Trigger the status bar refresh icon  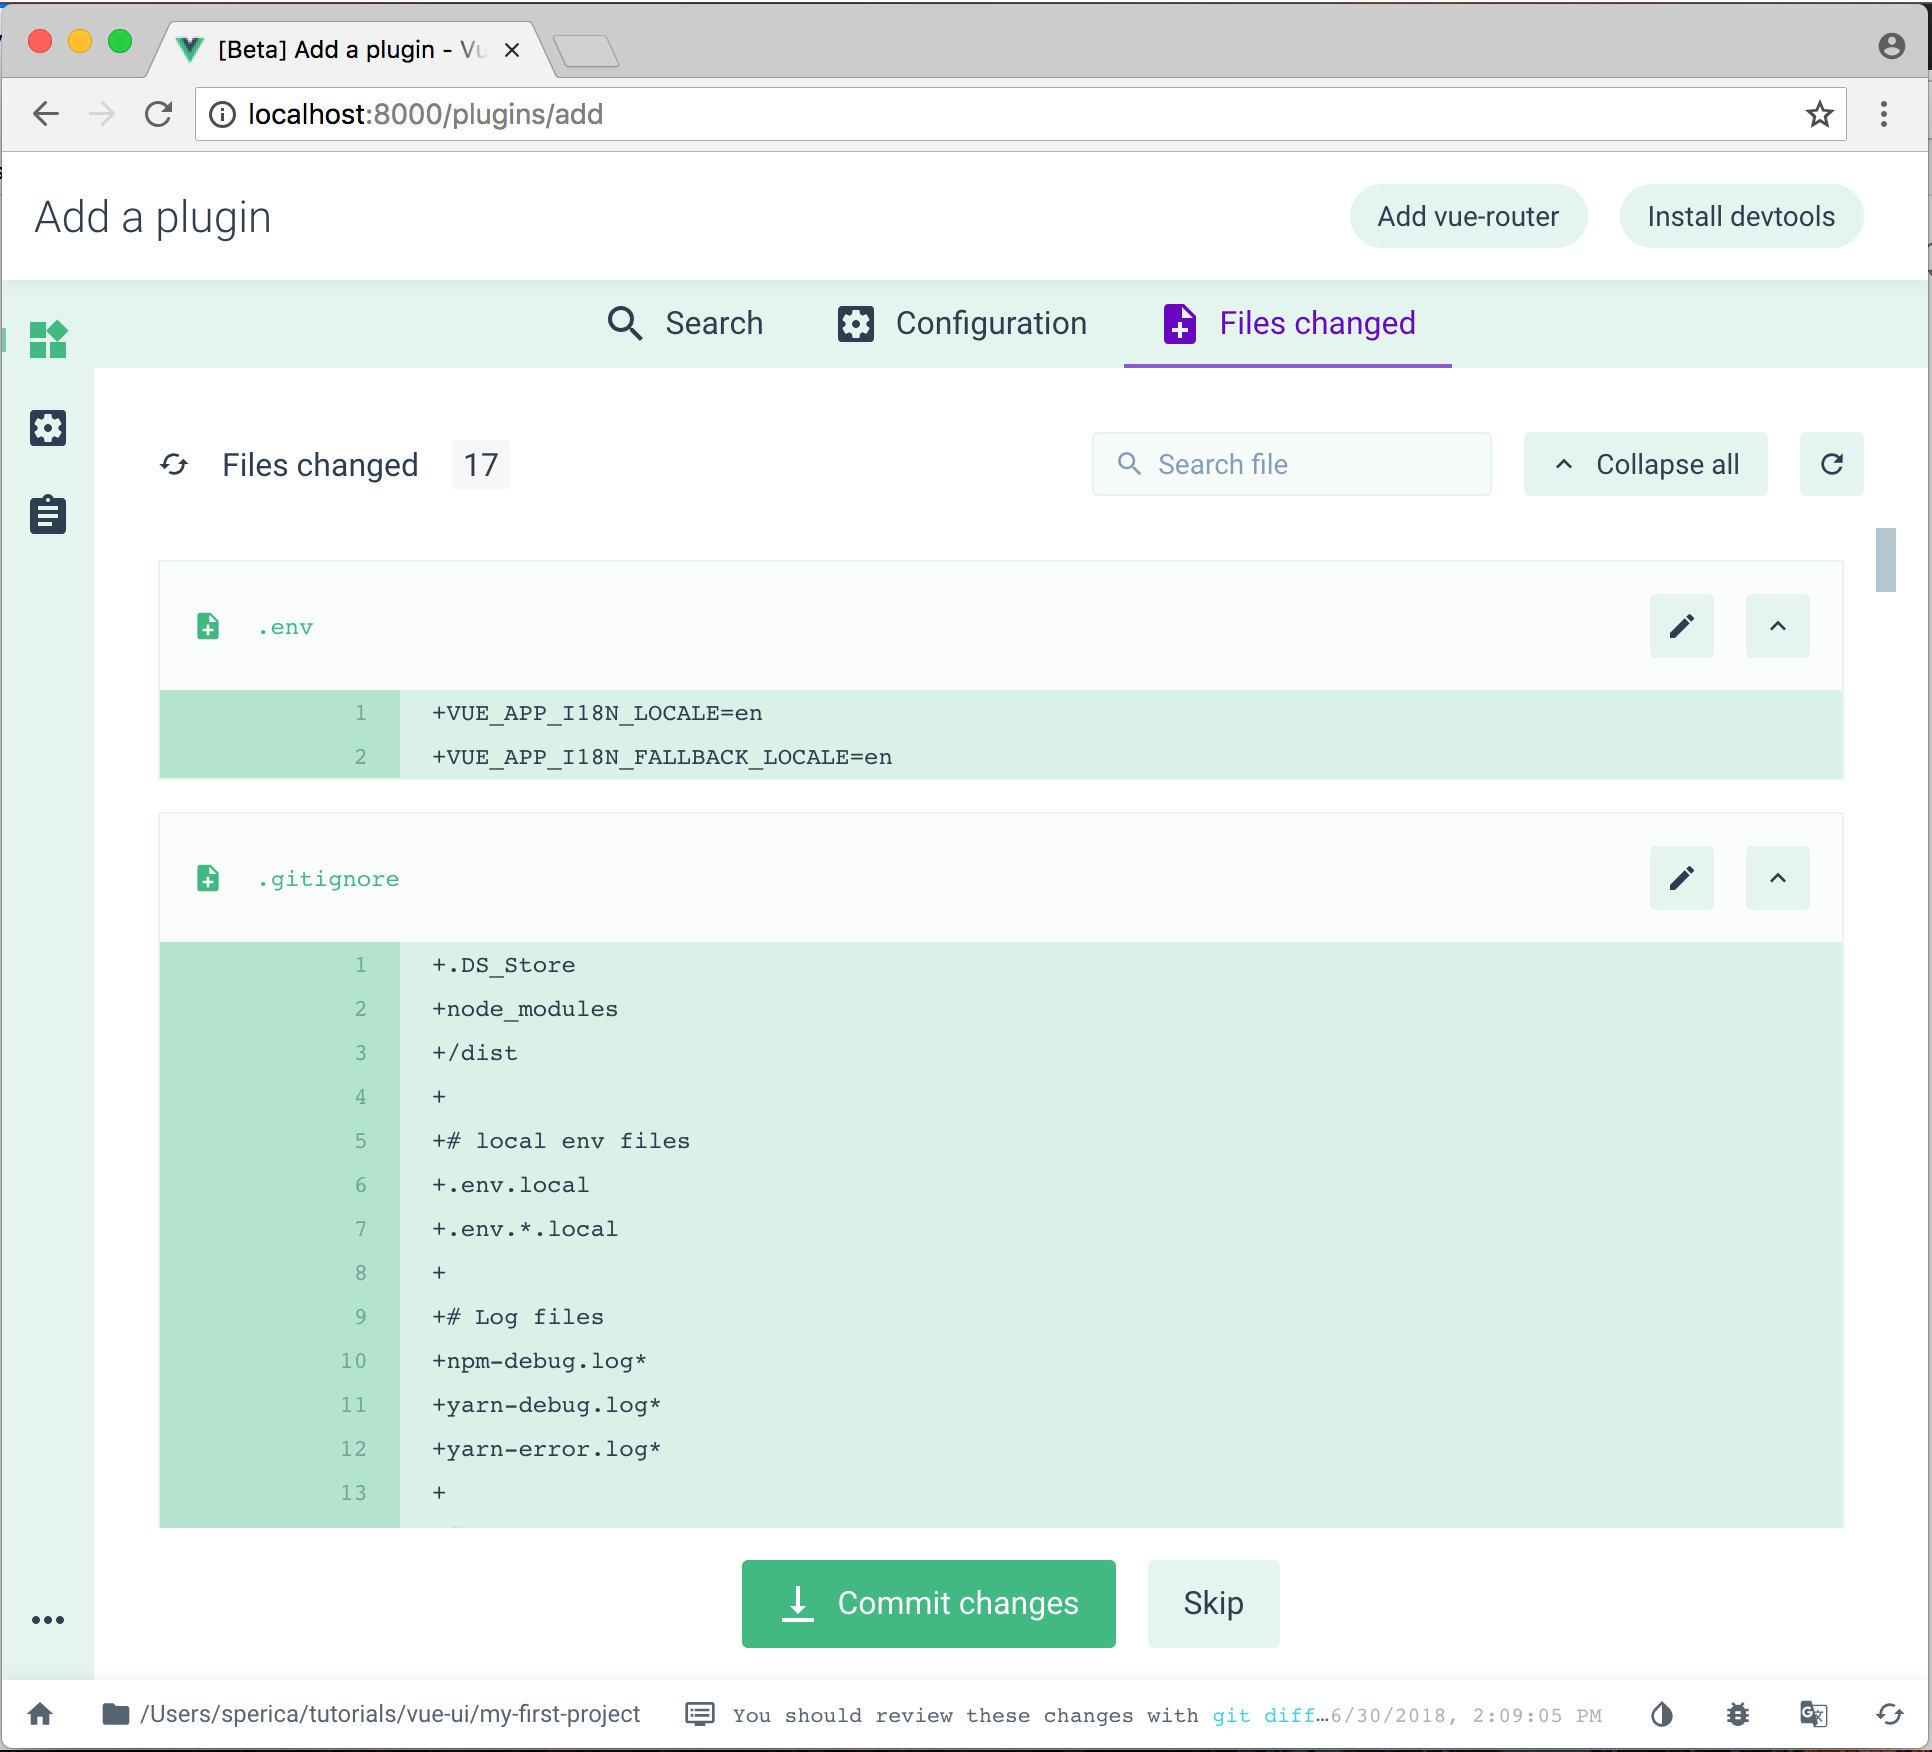[1889, 1714]
